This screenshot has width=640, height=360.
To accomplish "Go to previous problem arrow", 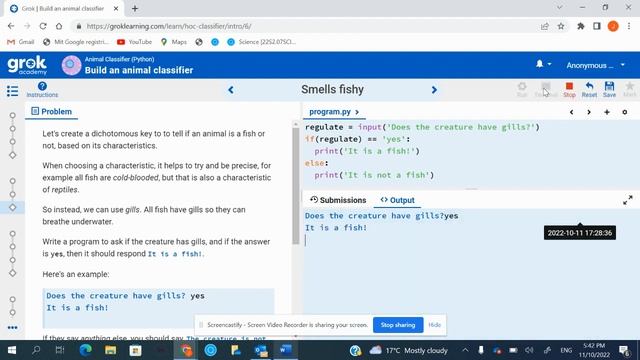I will point(231,90).
